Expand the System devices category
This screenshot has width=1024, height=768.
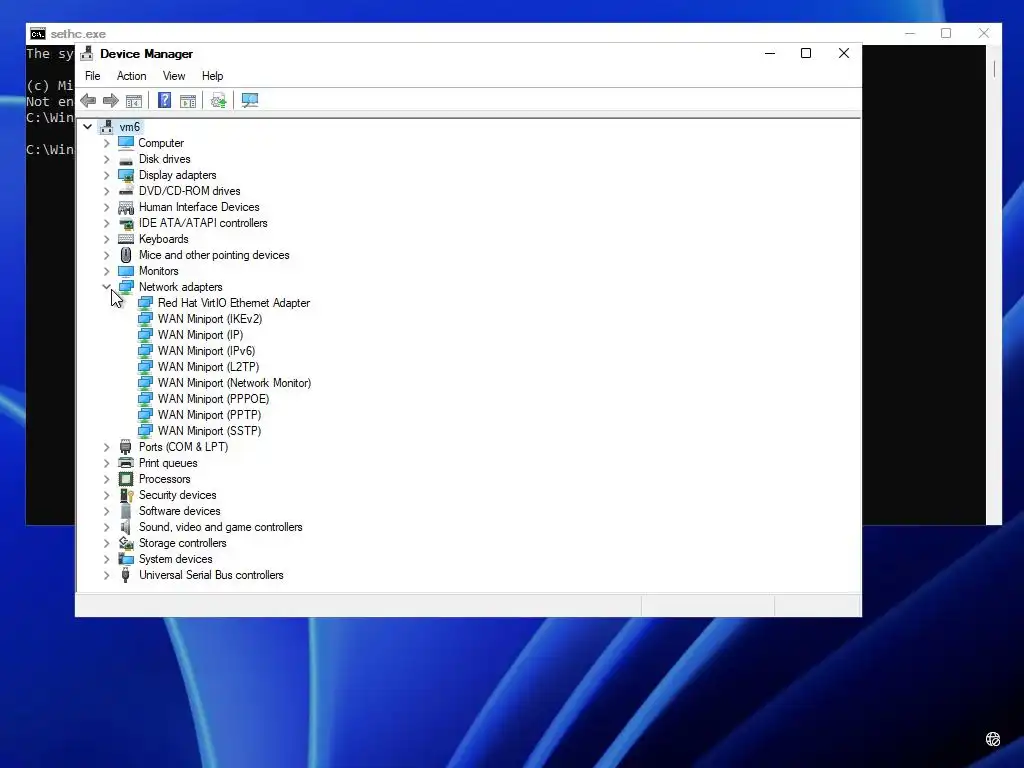pos(106,559)
